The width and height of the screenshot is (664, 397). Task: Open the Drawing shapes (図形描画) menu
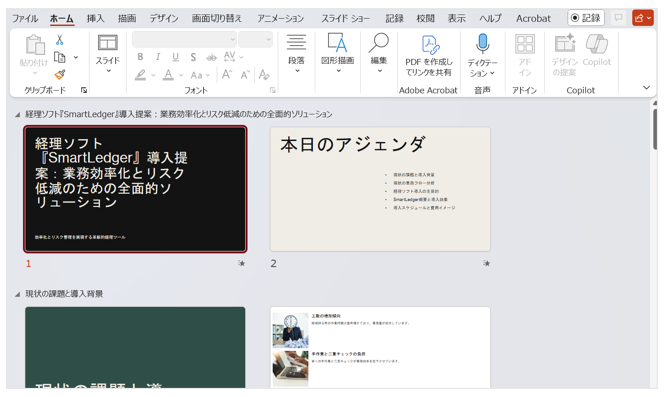click(338, 54)
